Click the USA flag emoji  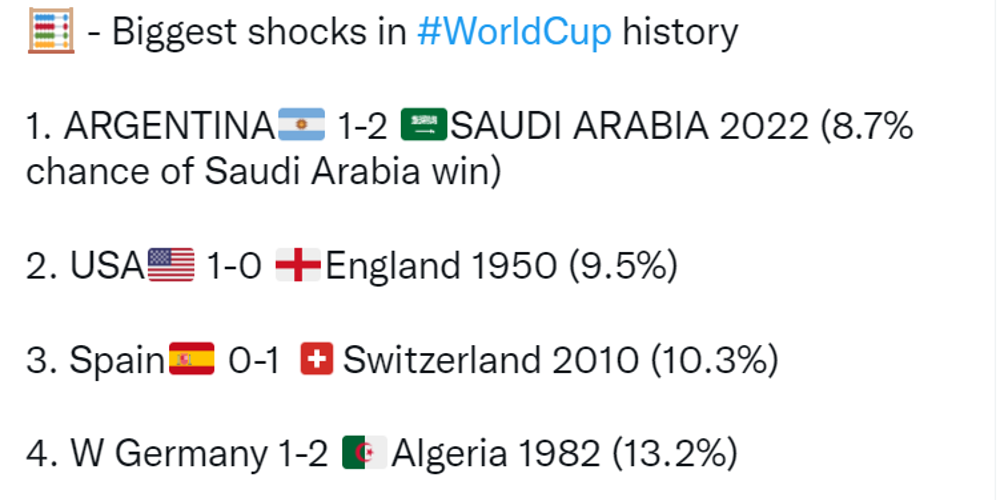(171, 265)
